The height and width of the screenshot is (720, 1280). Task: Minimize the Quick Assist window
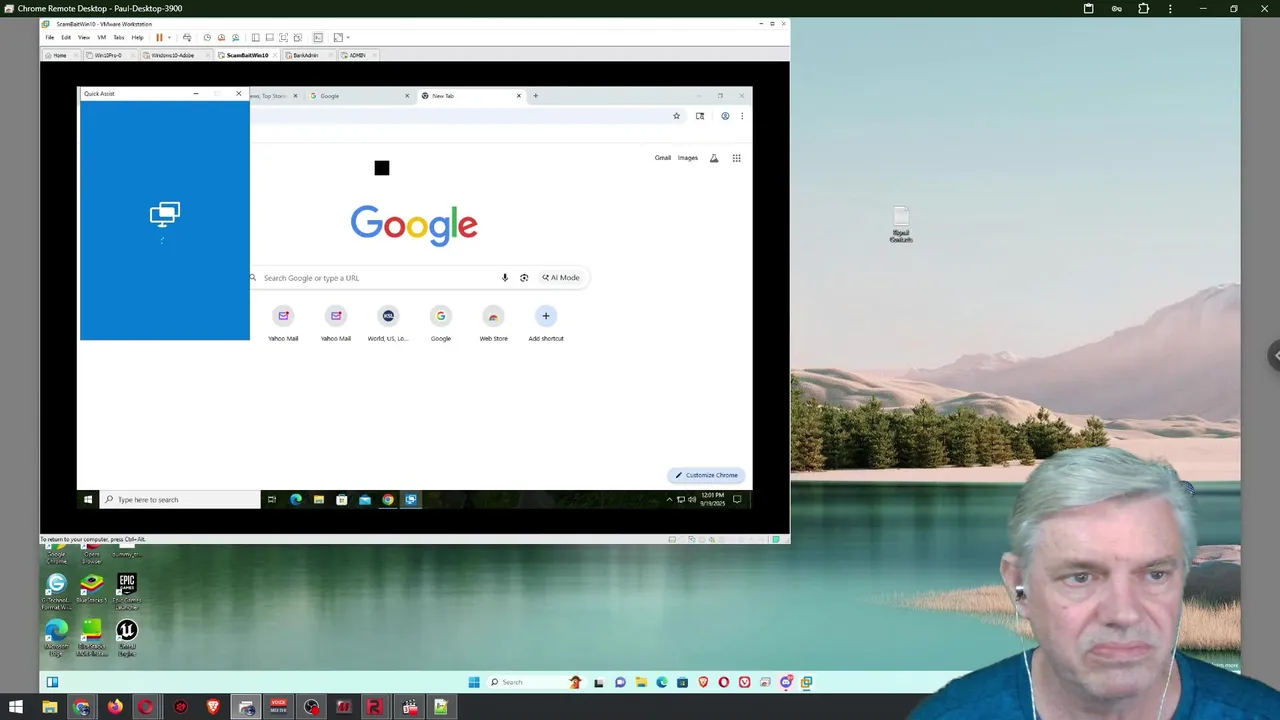(x=196, y=93)
